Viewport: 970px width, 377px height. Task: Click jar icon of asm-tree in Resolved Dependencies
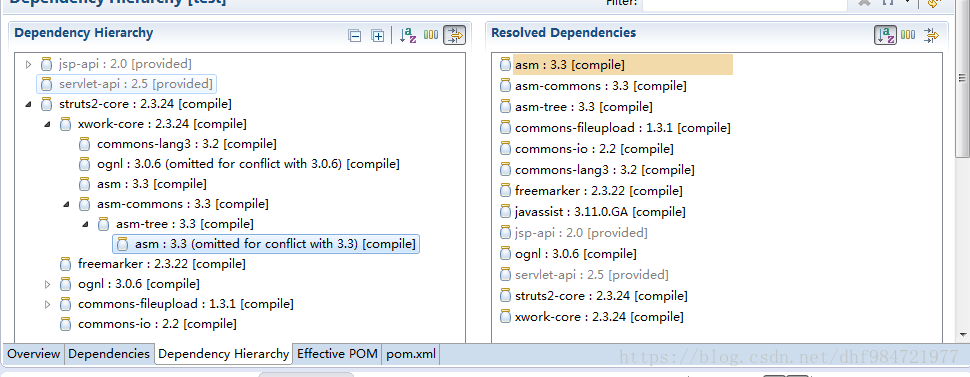[x=505, y=106]
